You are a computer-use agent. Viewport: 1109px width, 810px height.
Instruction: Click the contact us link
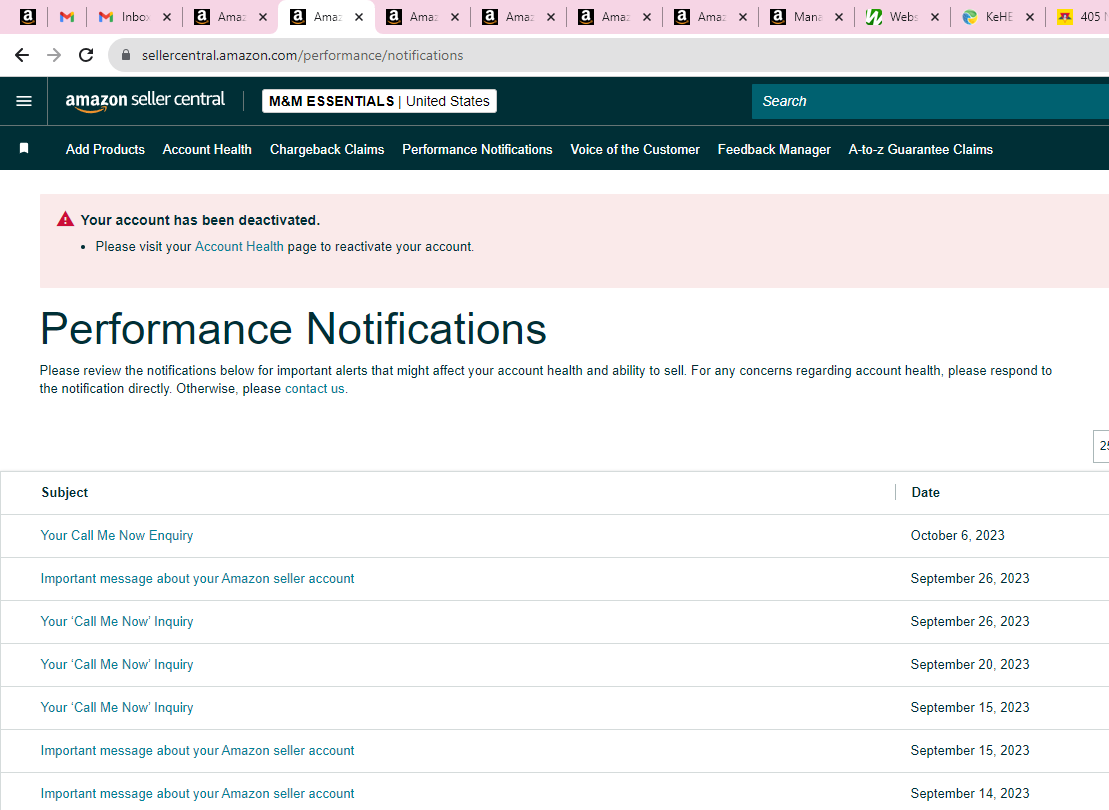pos(315,388)
